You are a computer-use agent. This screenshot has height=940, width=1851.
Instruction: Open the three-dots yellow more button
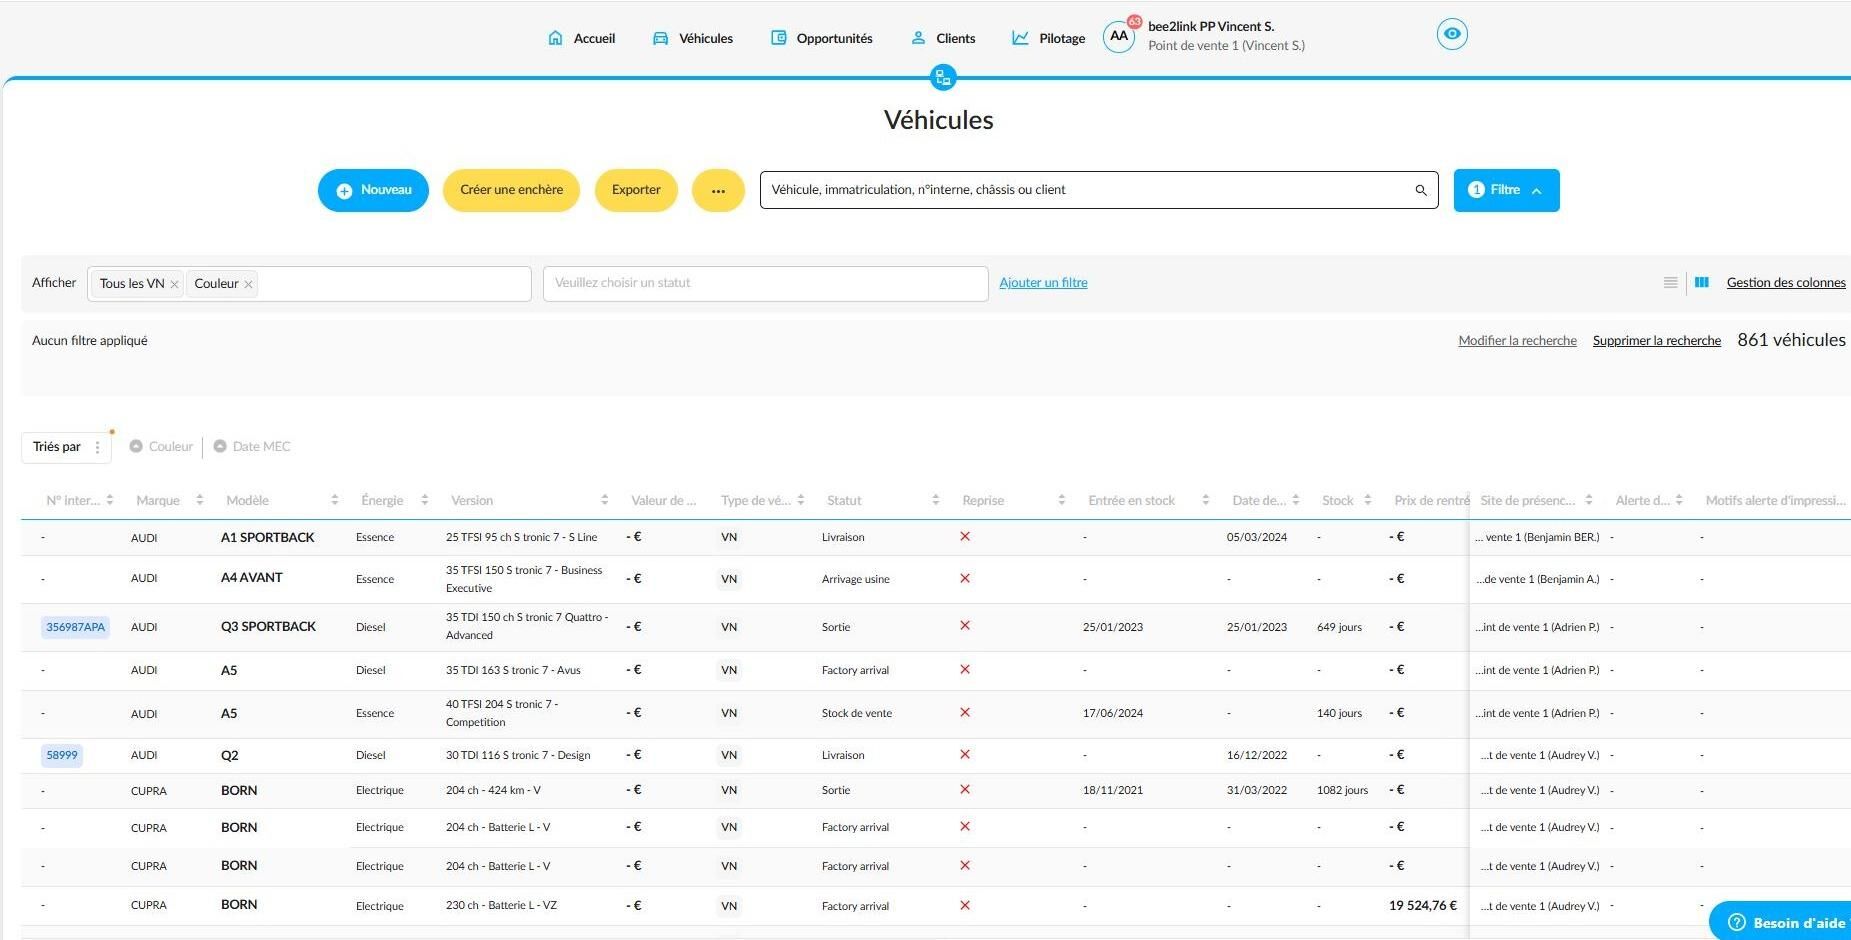click(x=718, y=190)
